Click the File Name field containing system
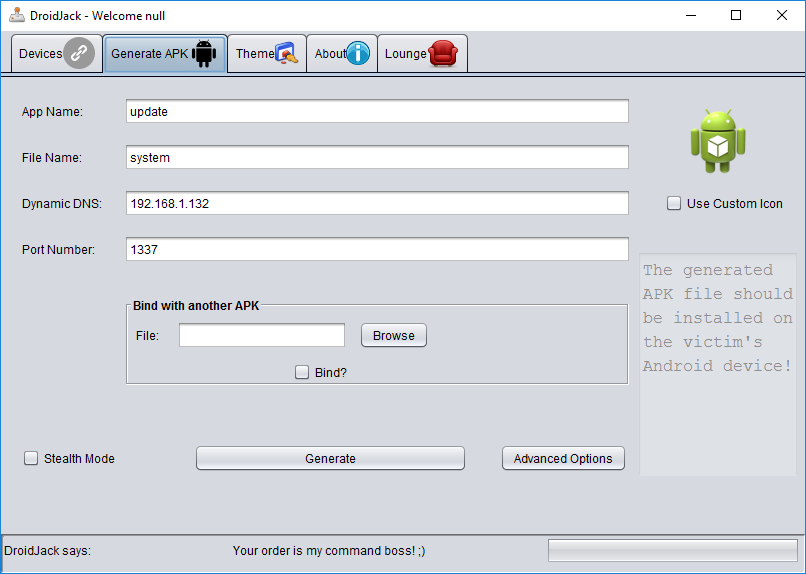 click(x=377, y=157)
